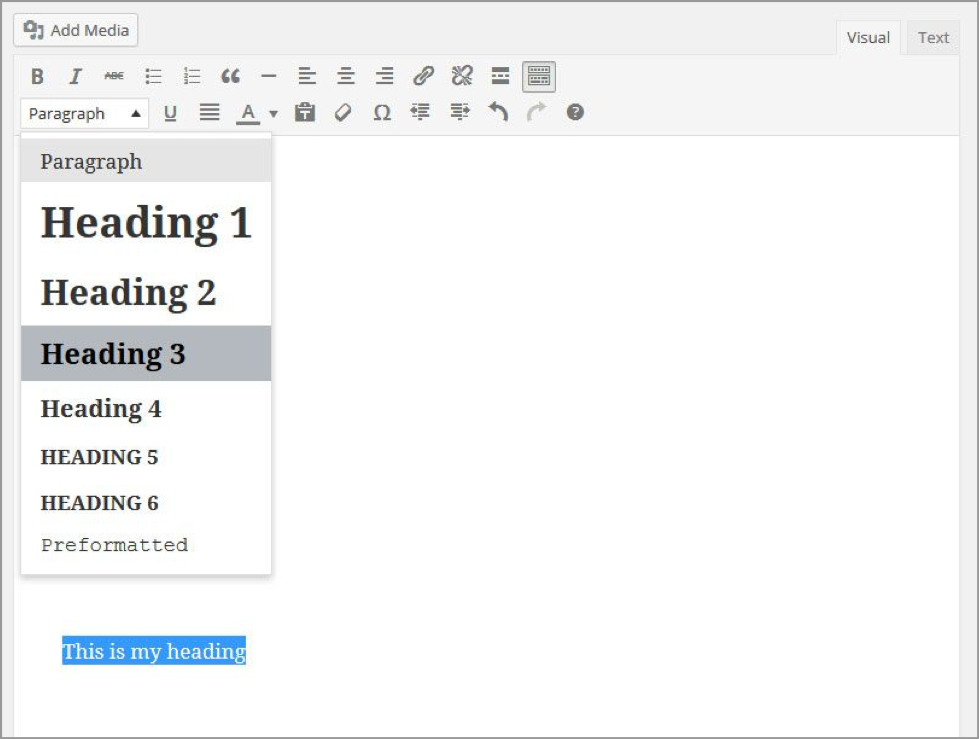Toggle bulleted list formatting

coord(152,75)
